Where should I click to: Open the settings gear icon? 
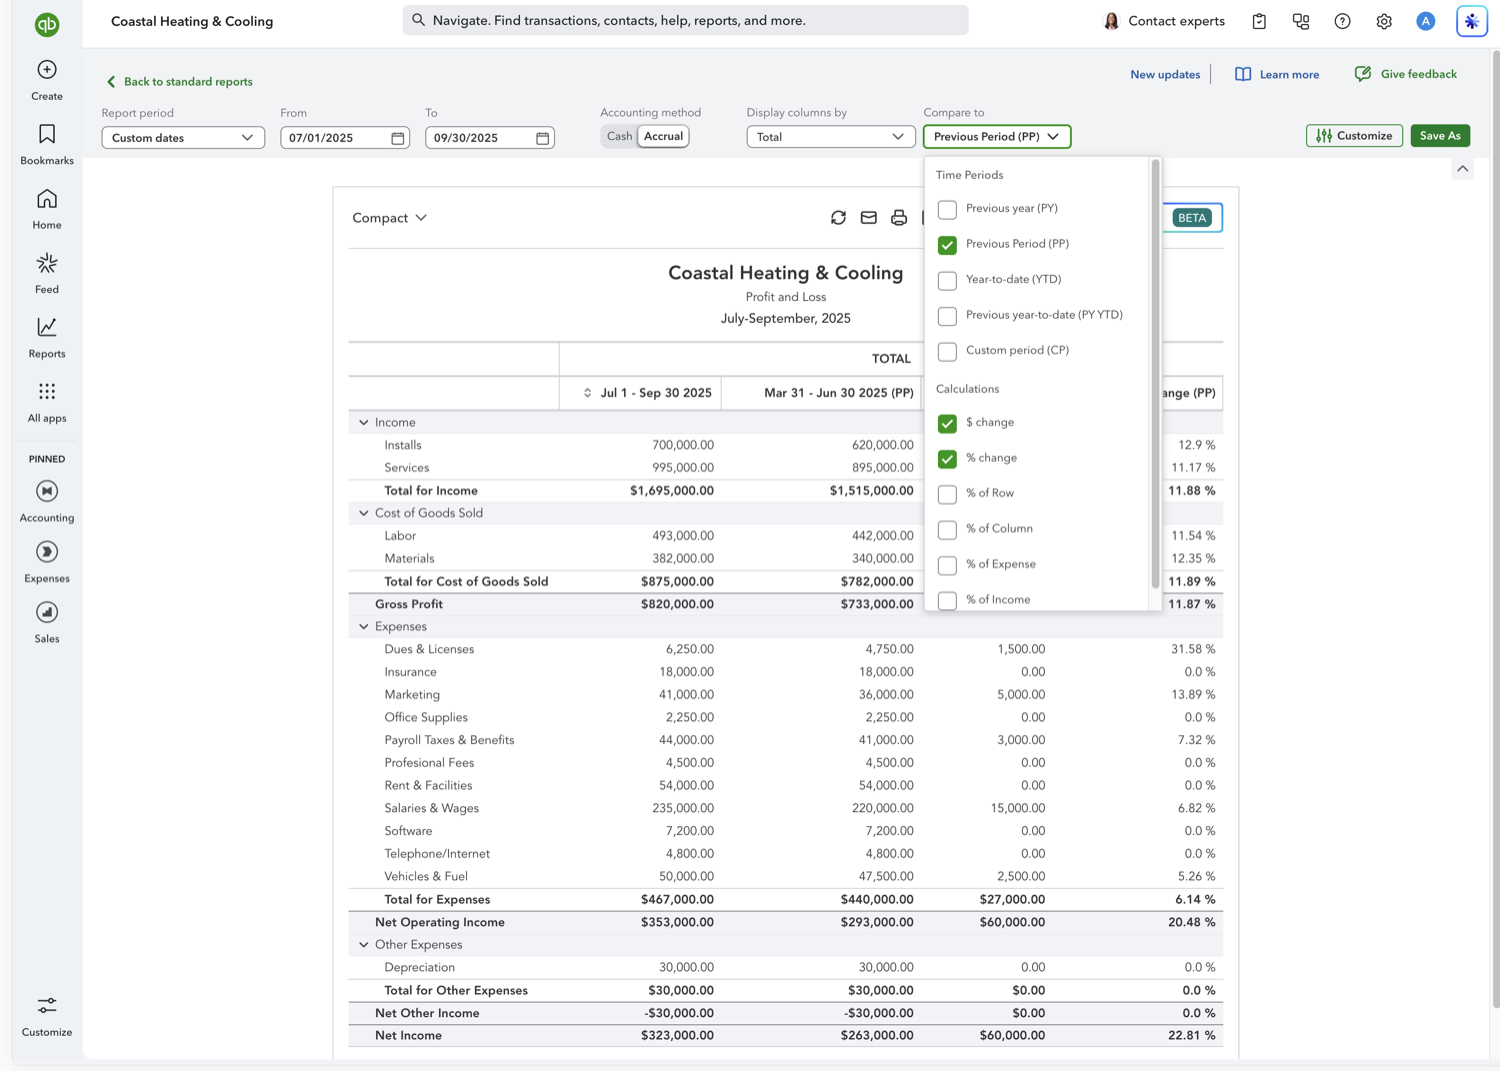pos(1384,21)
